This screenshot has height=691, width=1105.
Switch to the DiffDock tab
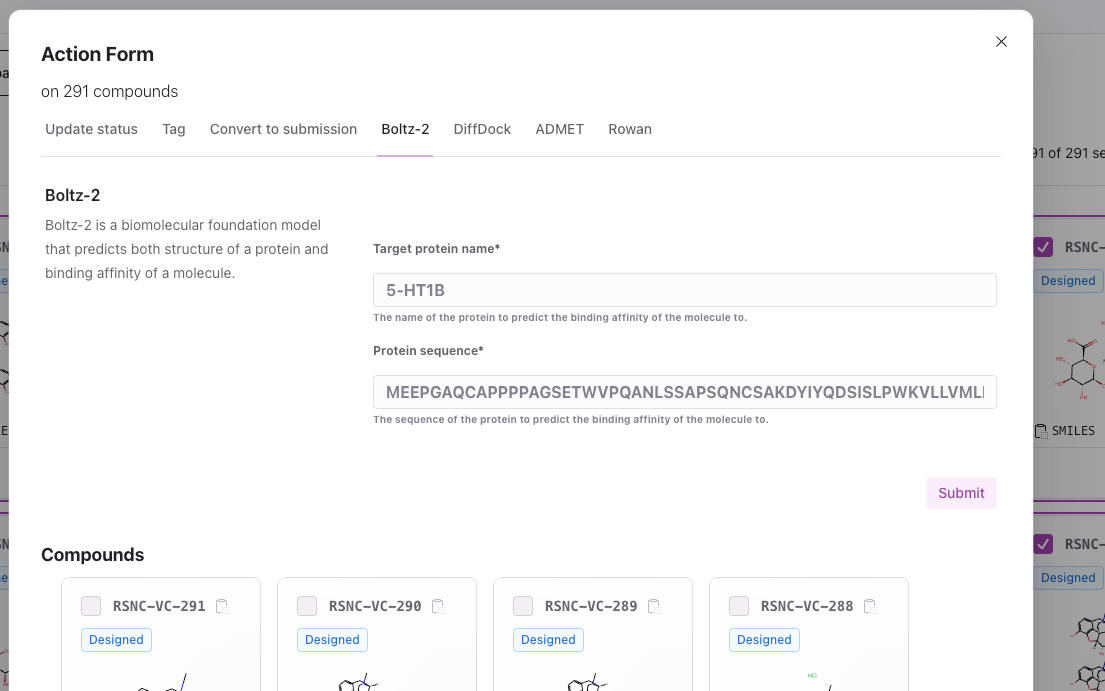[x=482, y=129]
